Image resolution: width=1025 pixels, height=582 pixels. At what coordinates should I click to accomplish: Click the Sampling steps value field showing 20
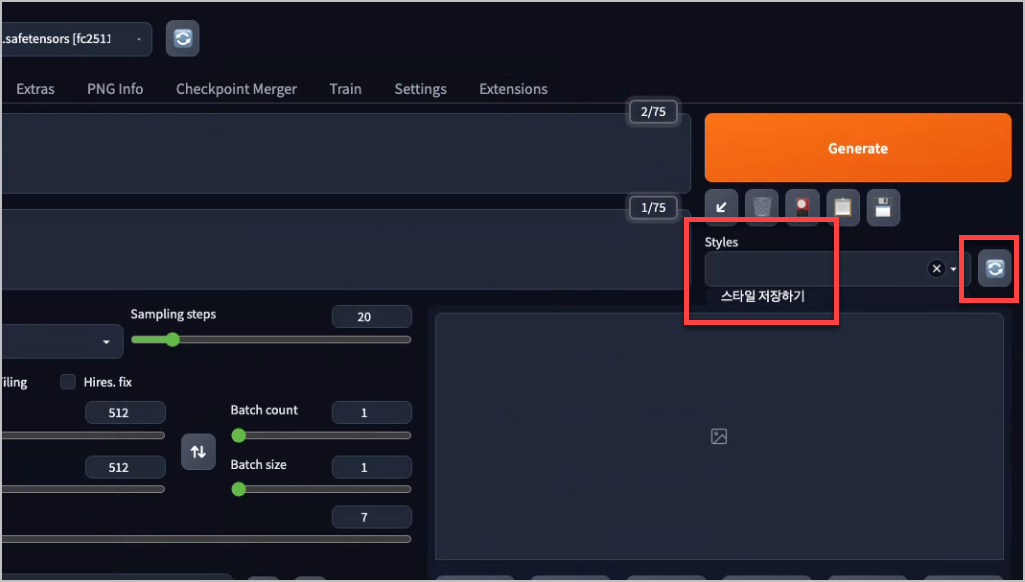pos(371,316)
